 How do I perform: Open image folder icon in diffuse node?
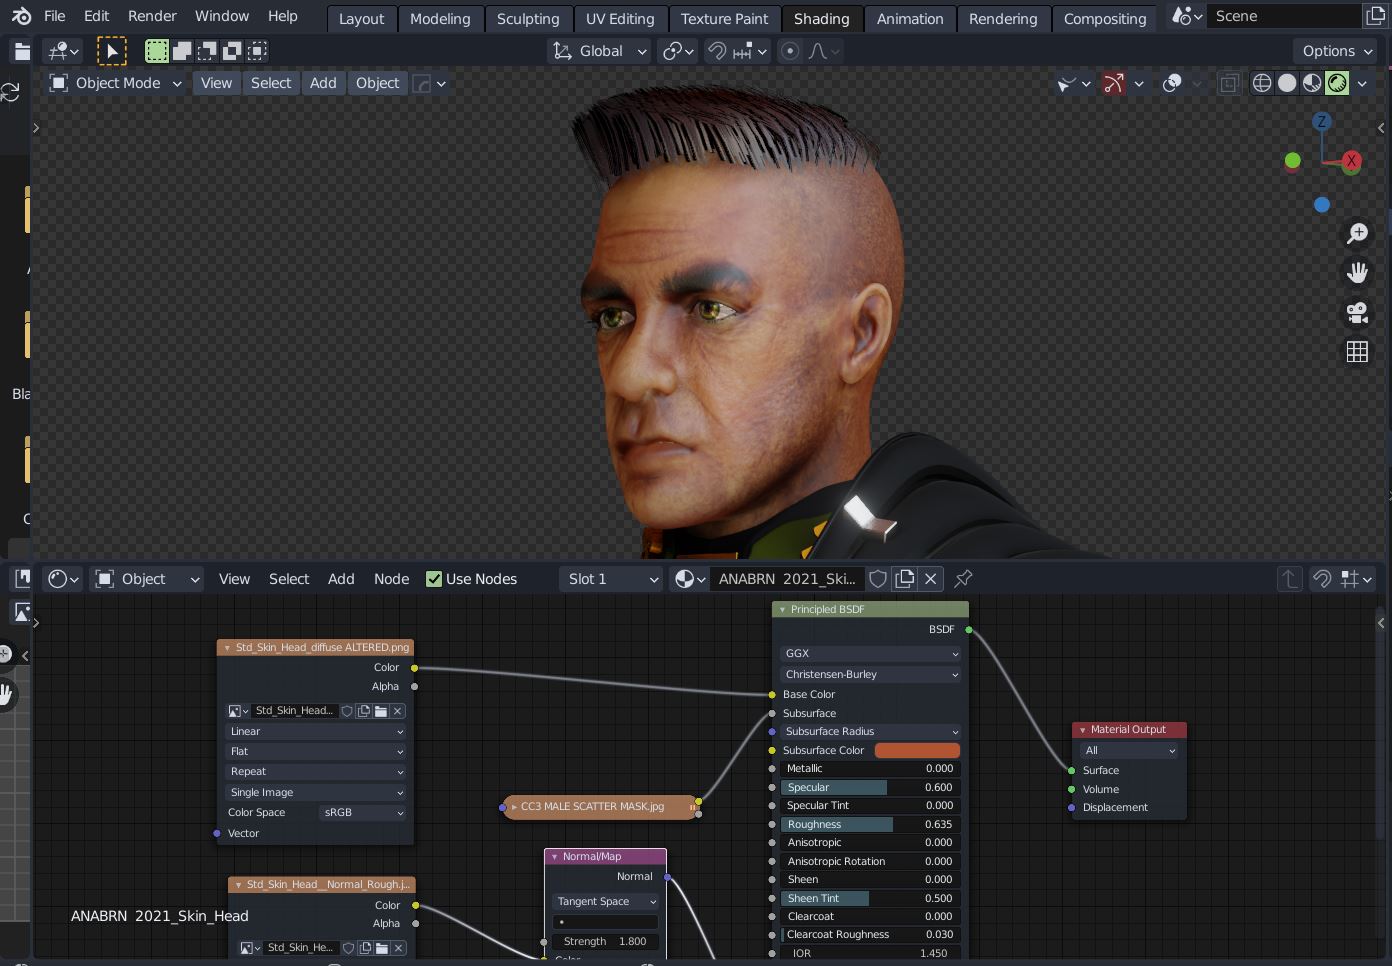[381, 711]
